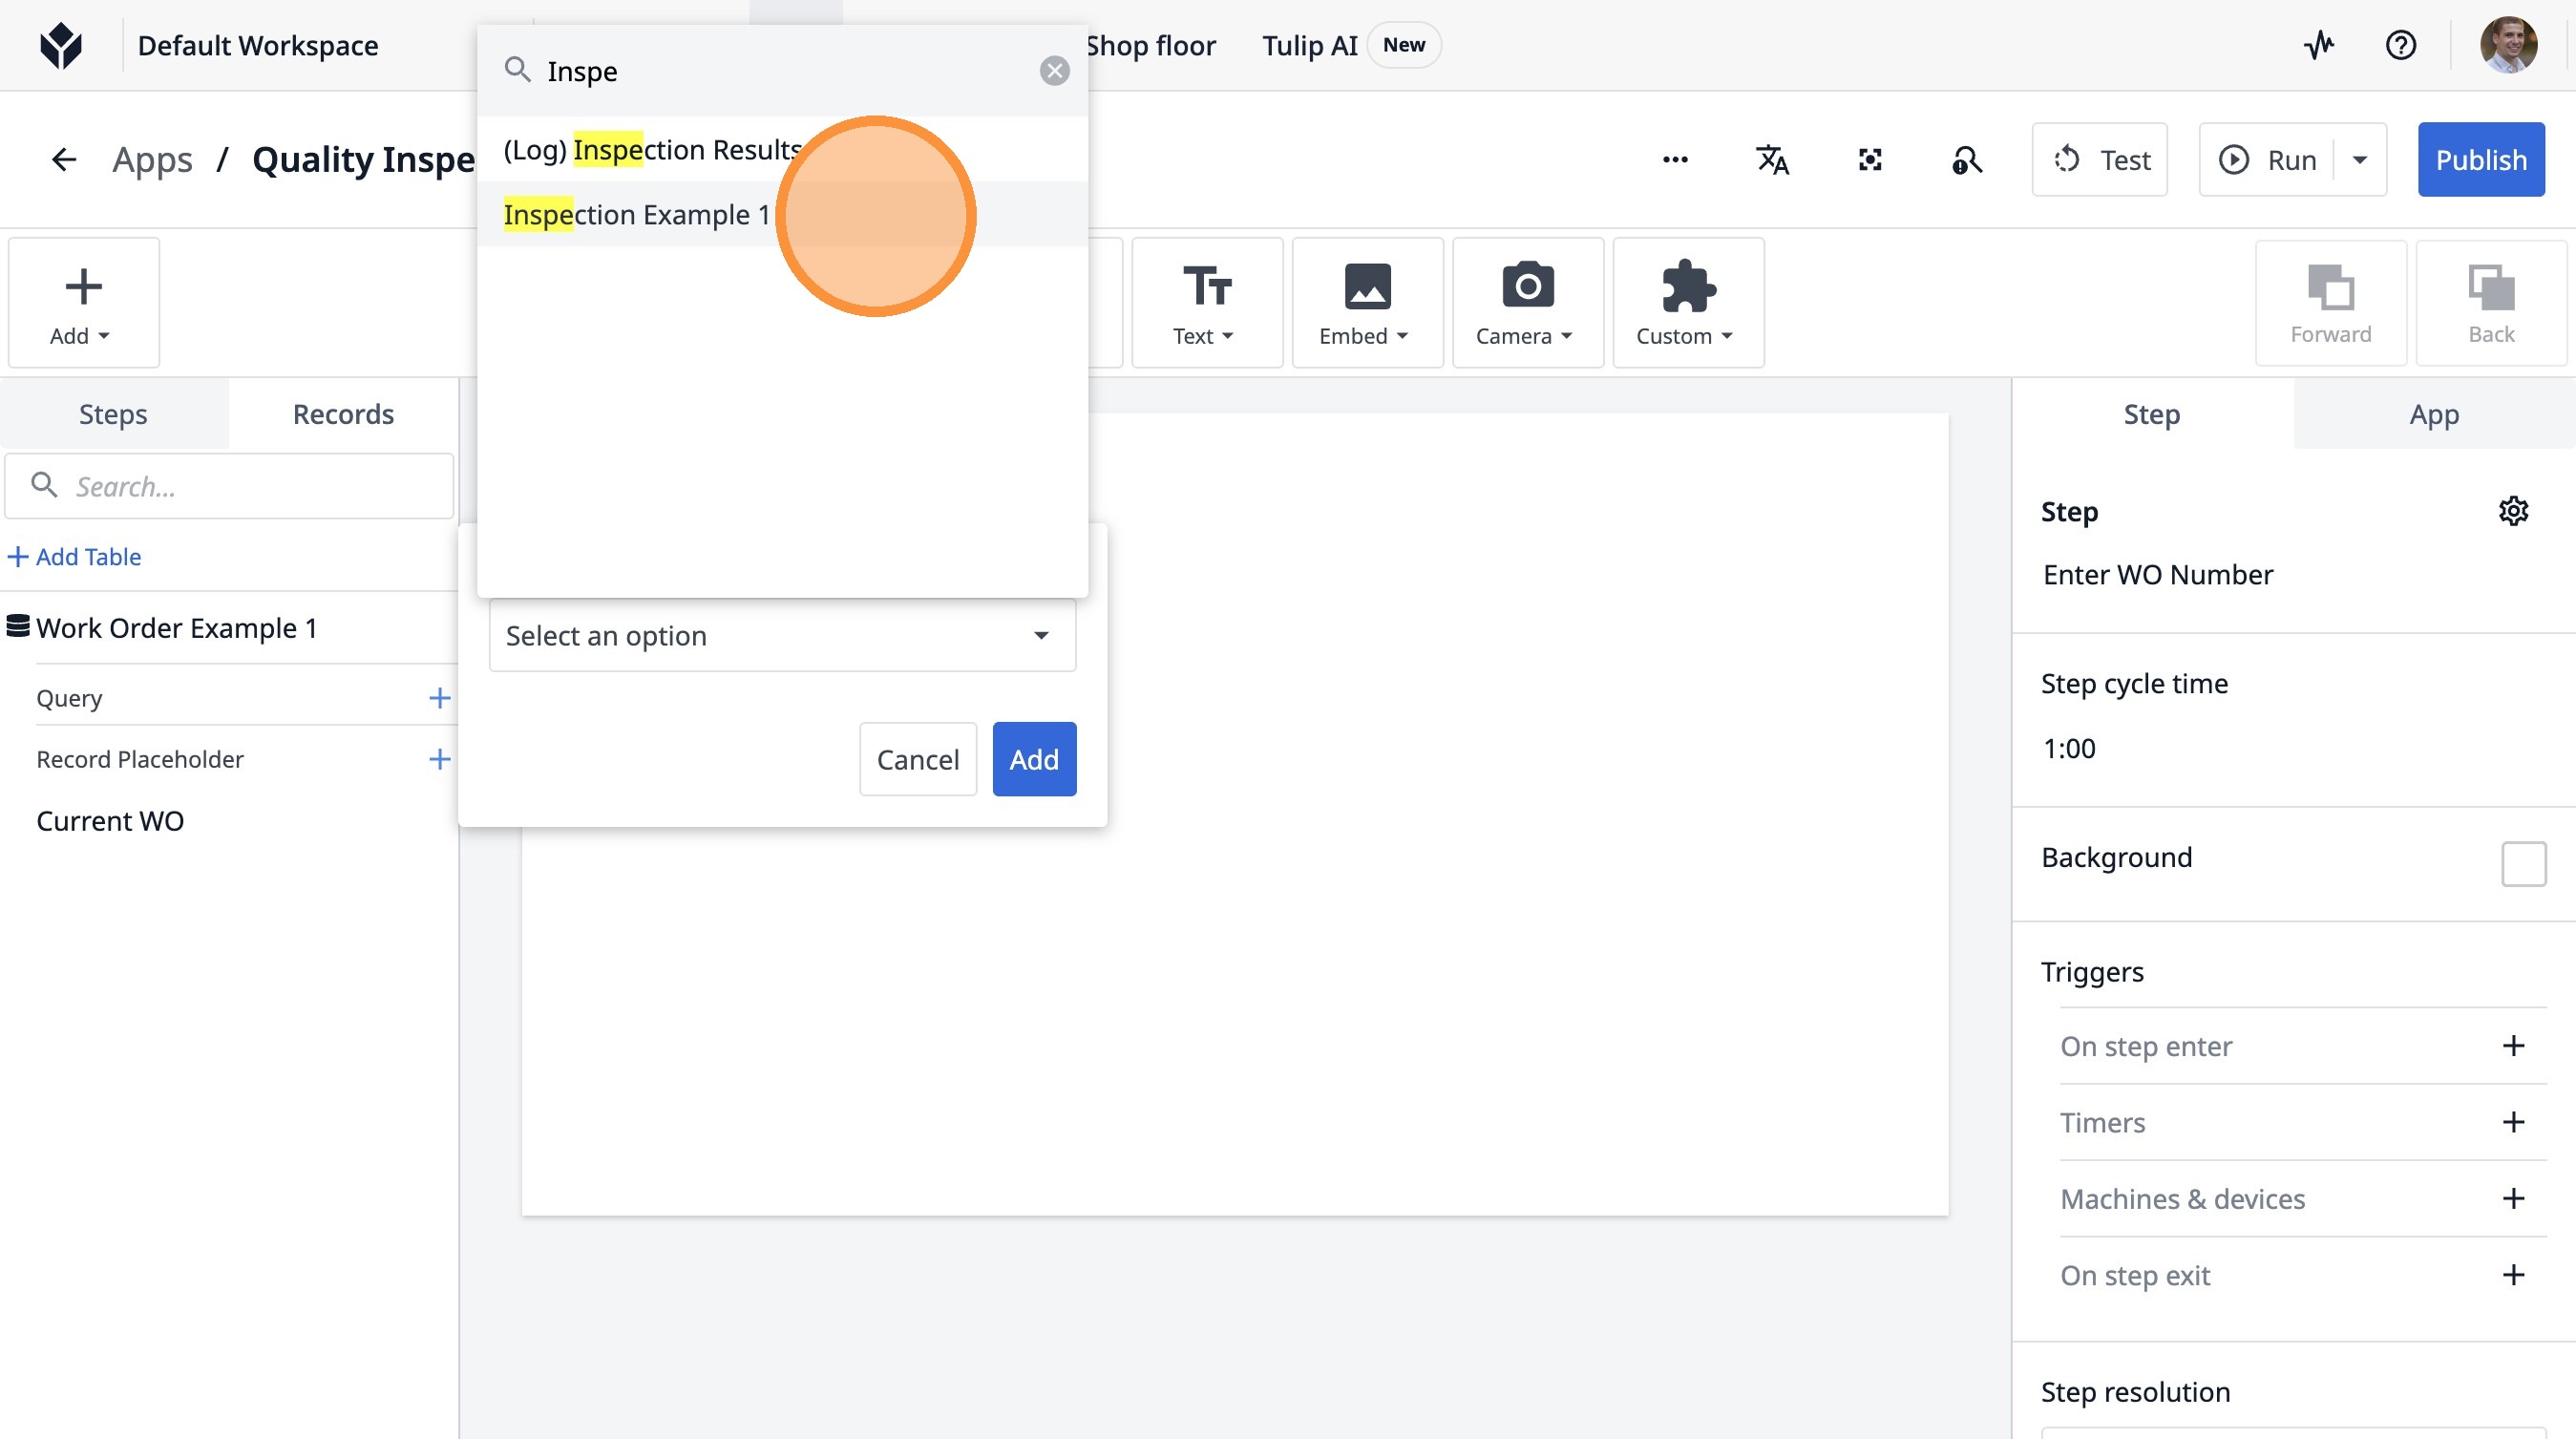2576x1439 pixels.
Task: Click the Cancel button in dialog
Action: 917,759
